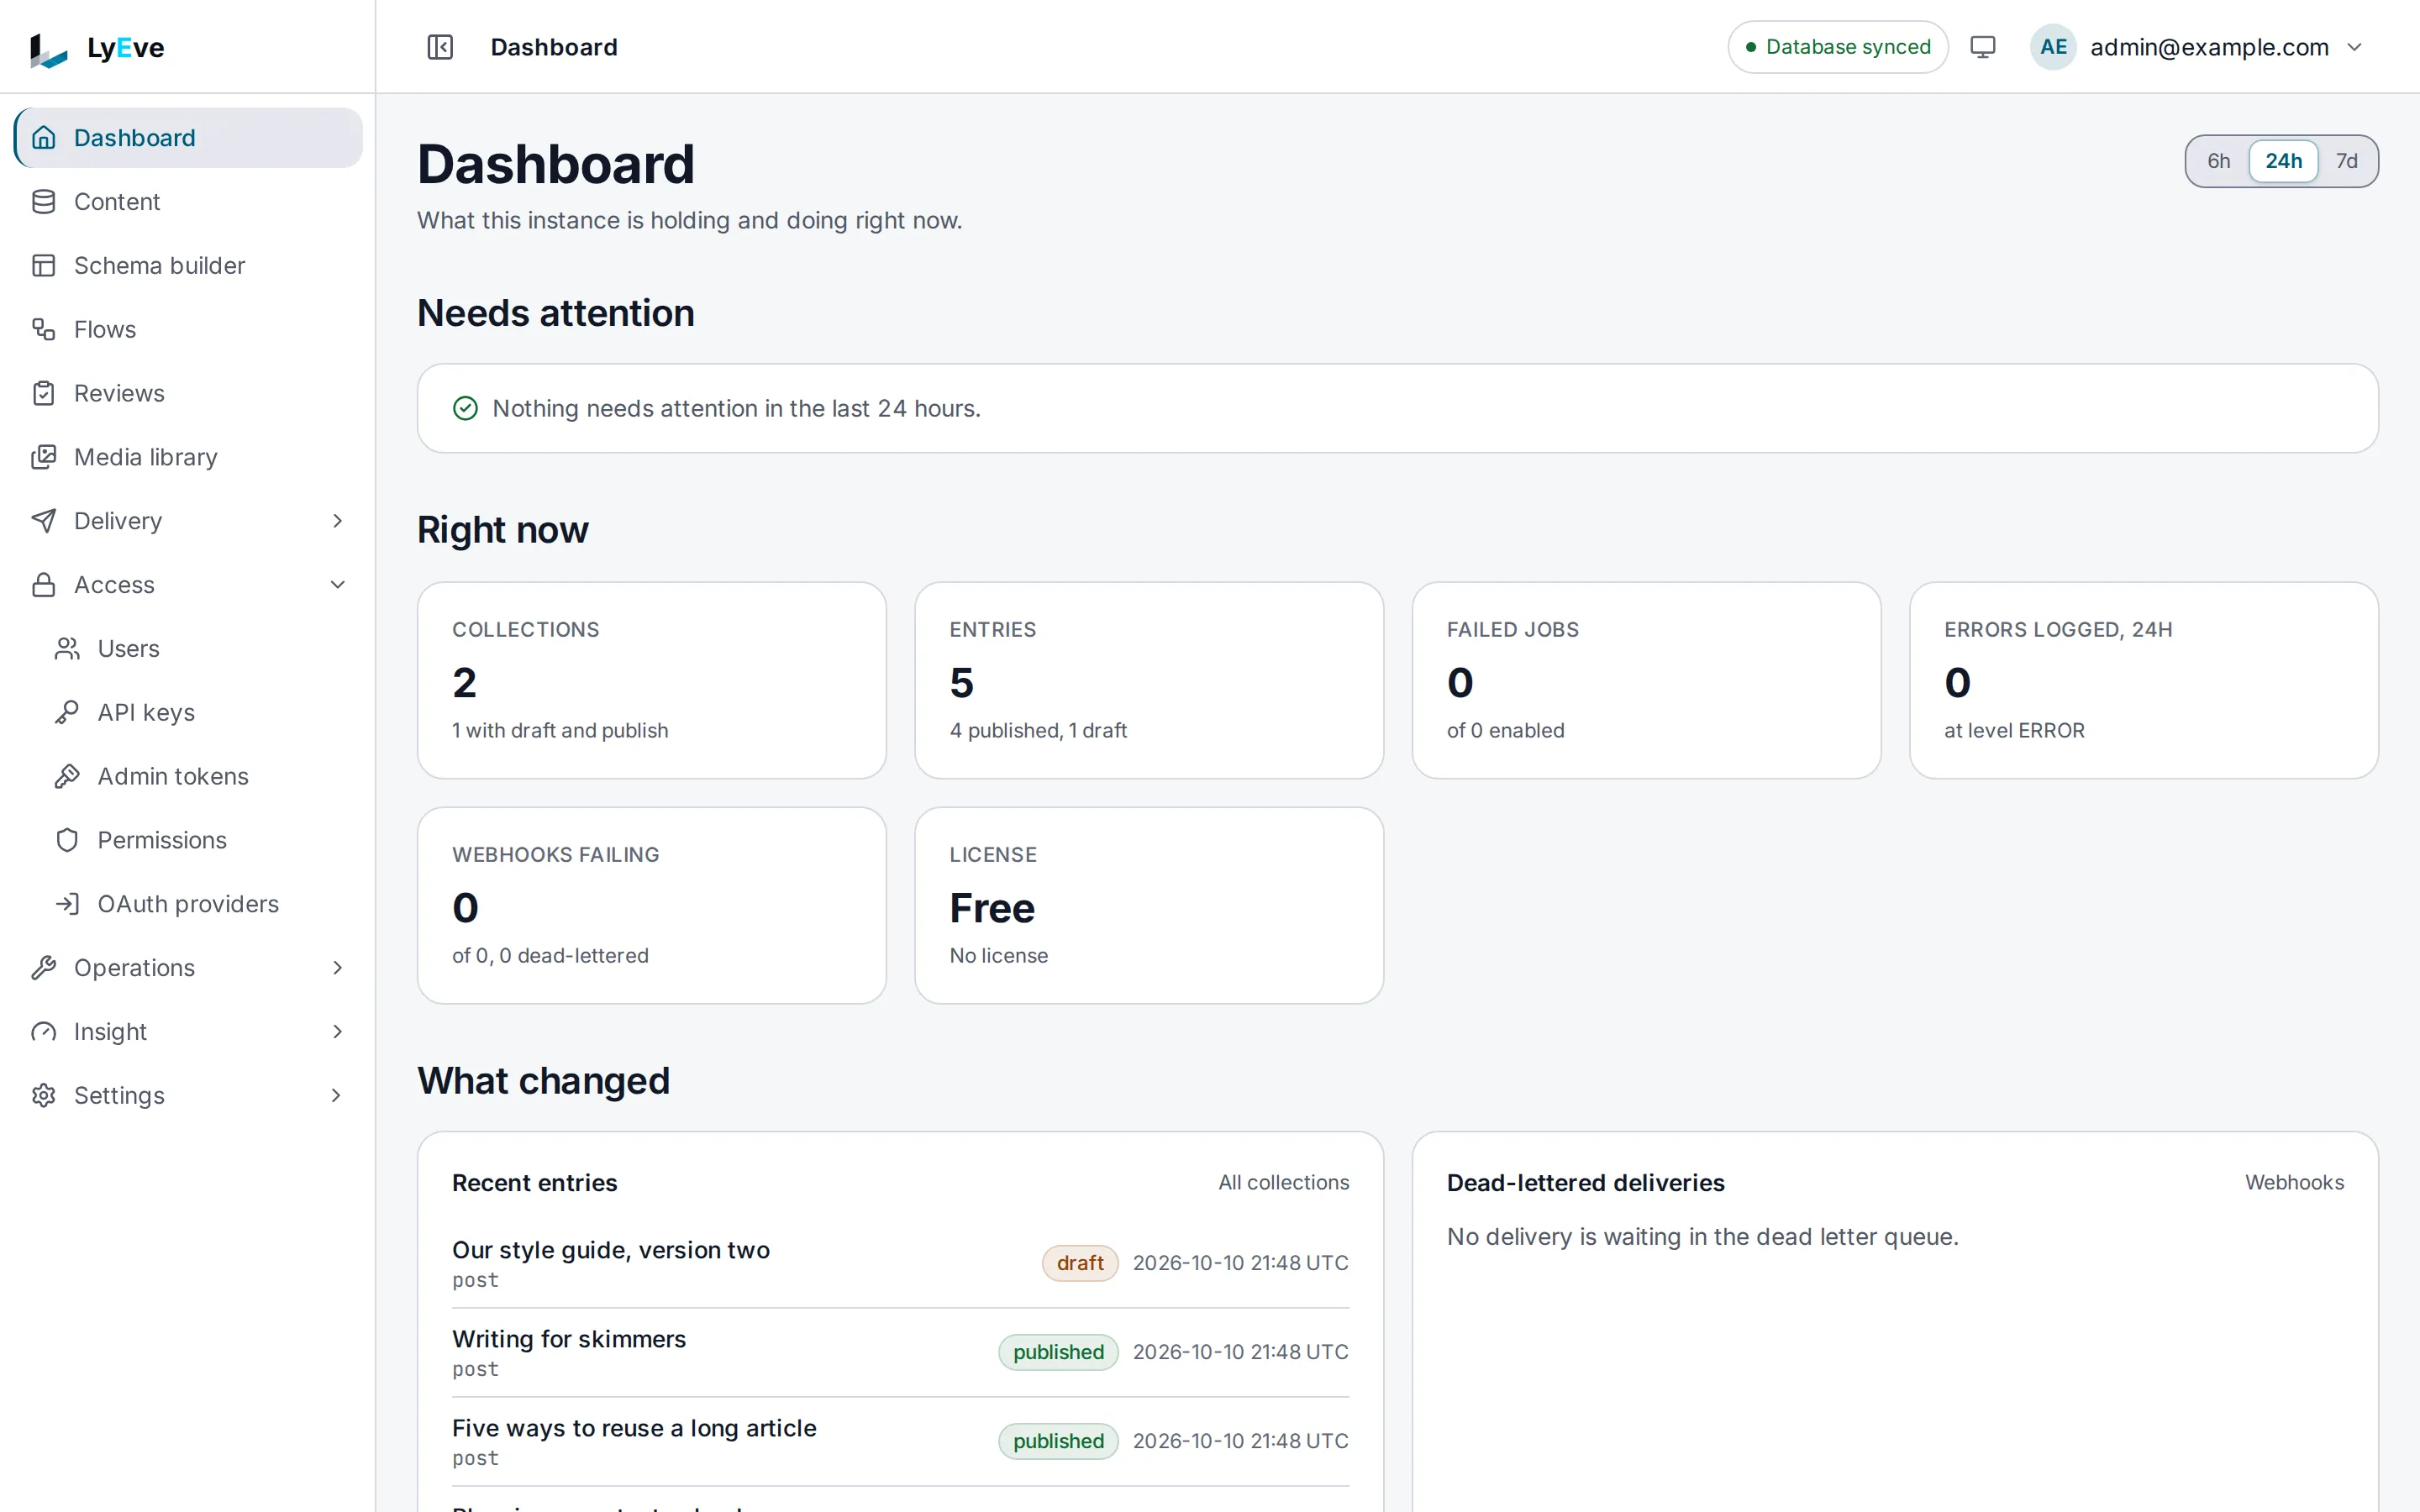Click the green check icon in Needs attention

(465, 408)
